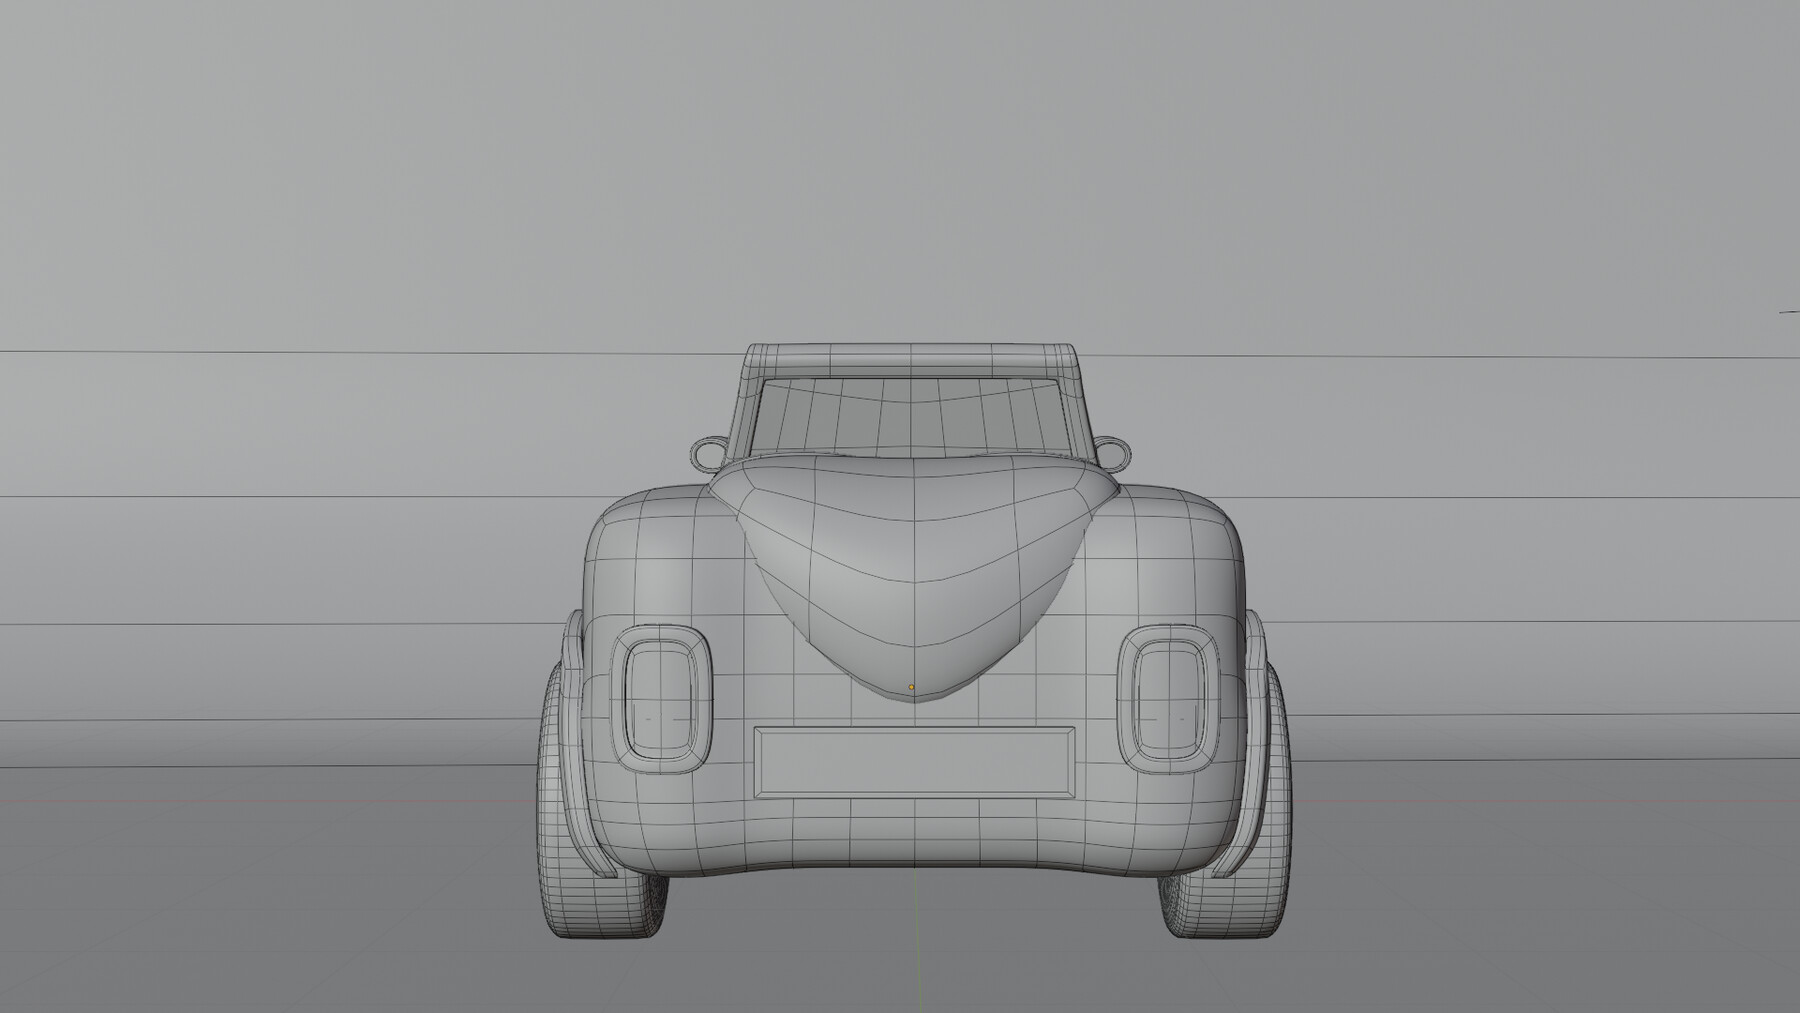Click the front license plate panel
Image resolution: width=1800 pixels, height=1013 pixels.
913,762
